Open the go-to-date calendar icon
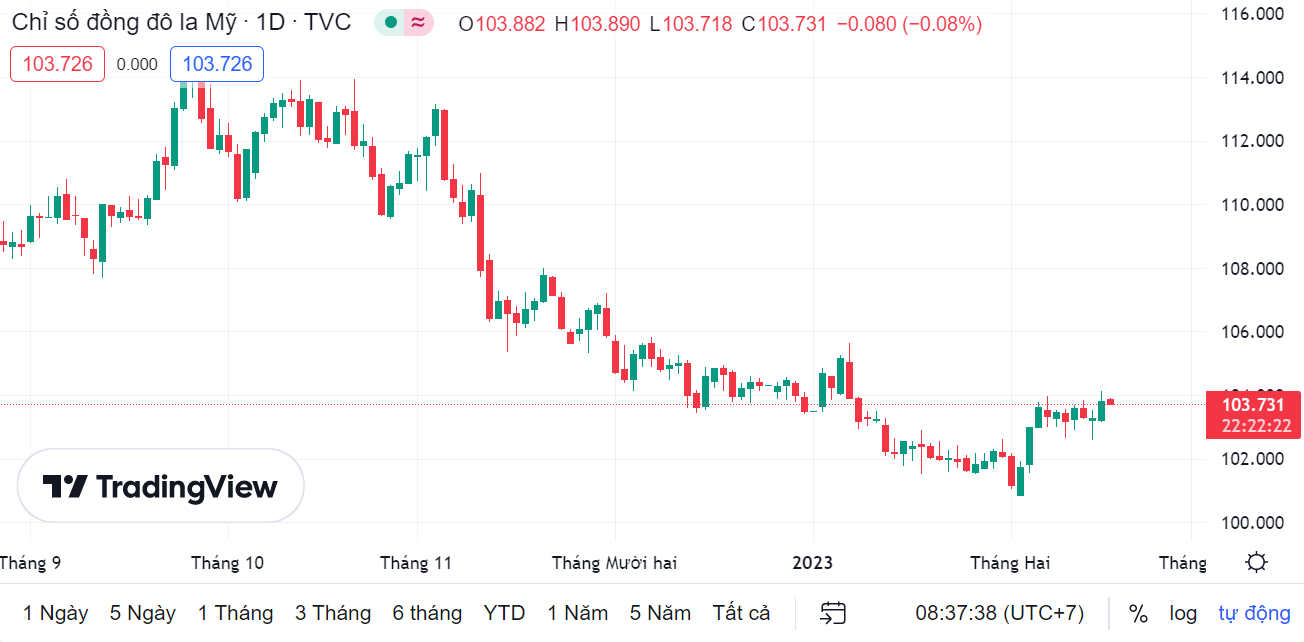The image size is (1304, 642). (x=833, y=613)
